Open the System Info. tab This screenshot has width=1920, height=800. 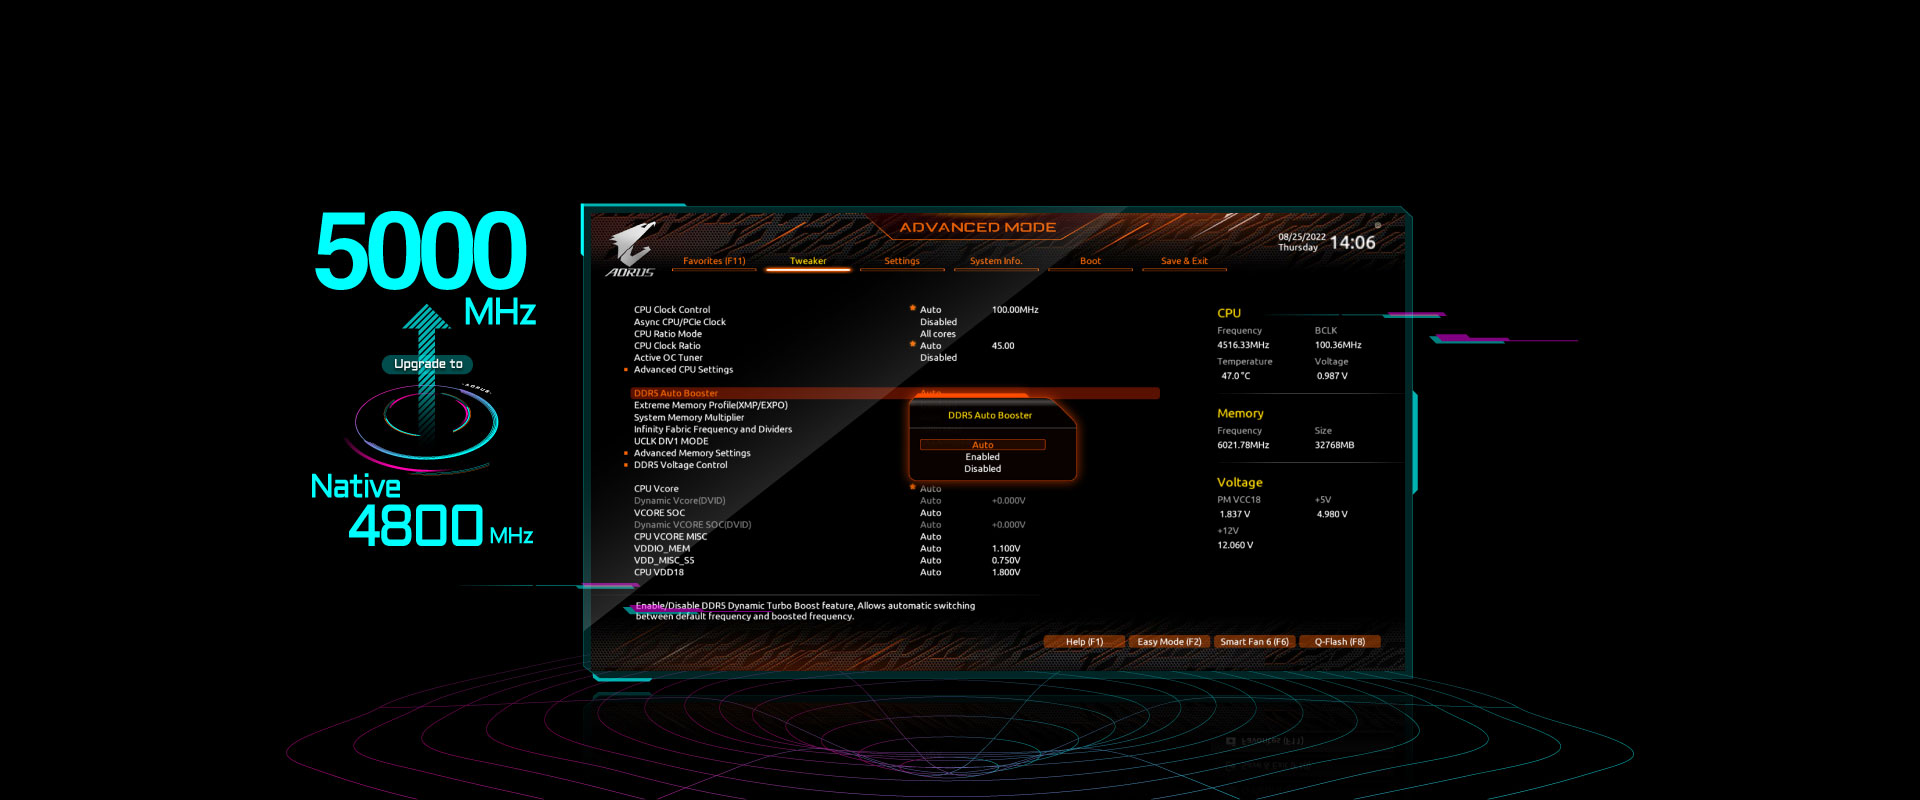pyautogui.click(x=995, y=261)
